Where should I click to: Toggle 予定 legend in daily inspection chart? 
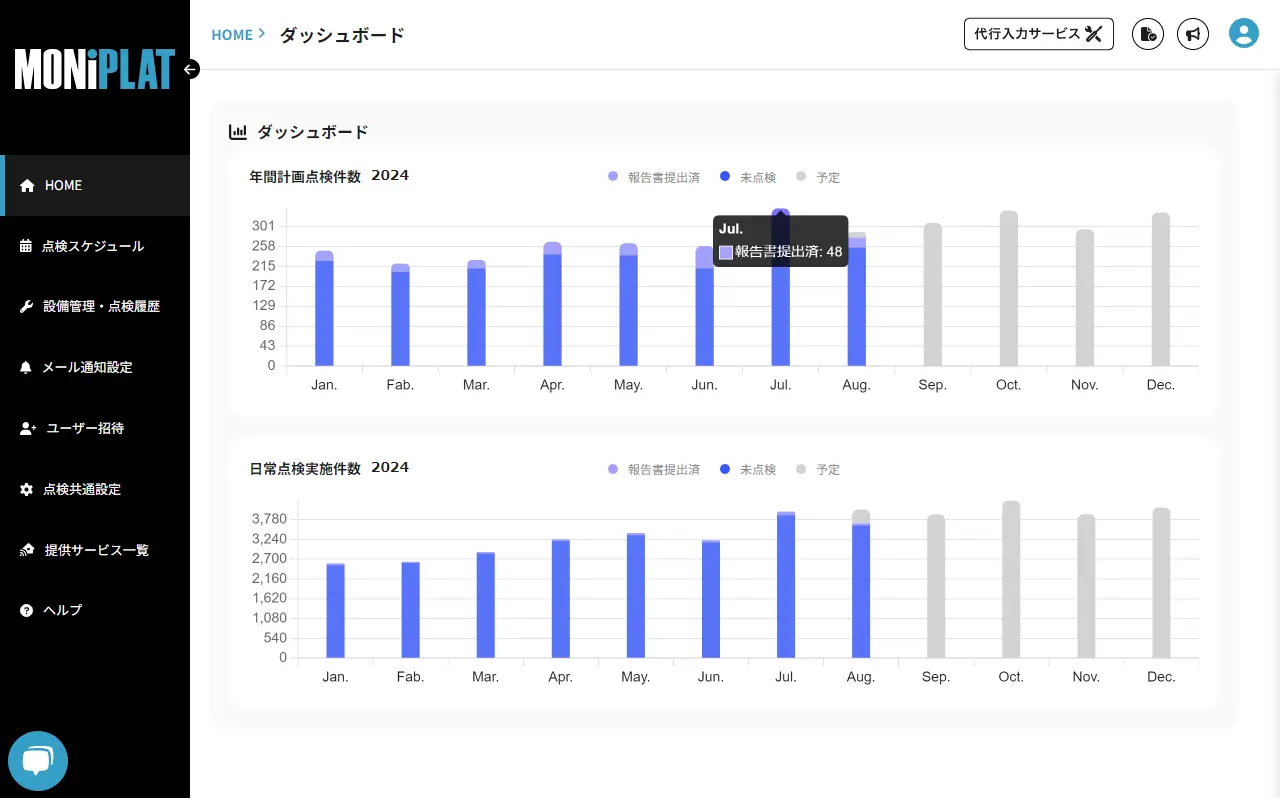tap(818, 469)
